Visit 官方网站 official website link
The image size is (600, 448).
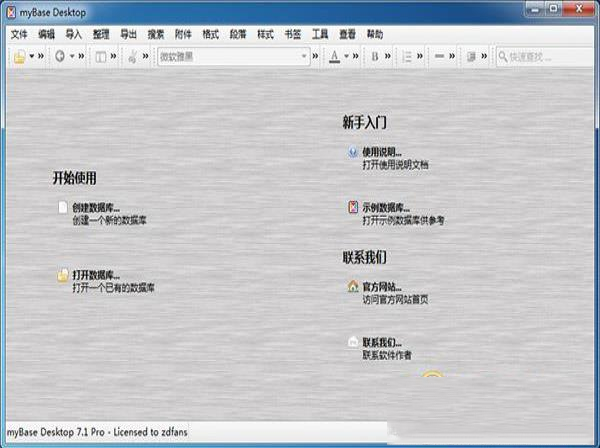[x=382, y=286]
